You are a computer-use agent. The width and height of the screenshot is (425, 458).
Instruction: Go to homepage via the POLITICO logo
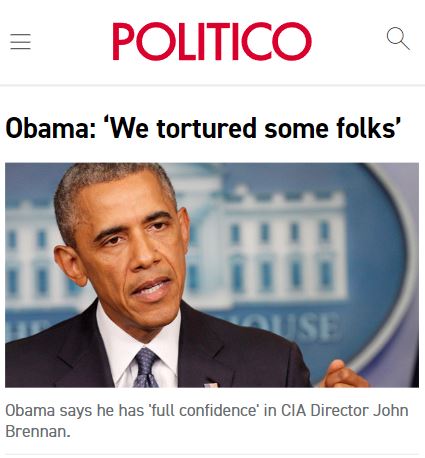click(x=212, y=41)
